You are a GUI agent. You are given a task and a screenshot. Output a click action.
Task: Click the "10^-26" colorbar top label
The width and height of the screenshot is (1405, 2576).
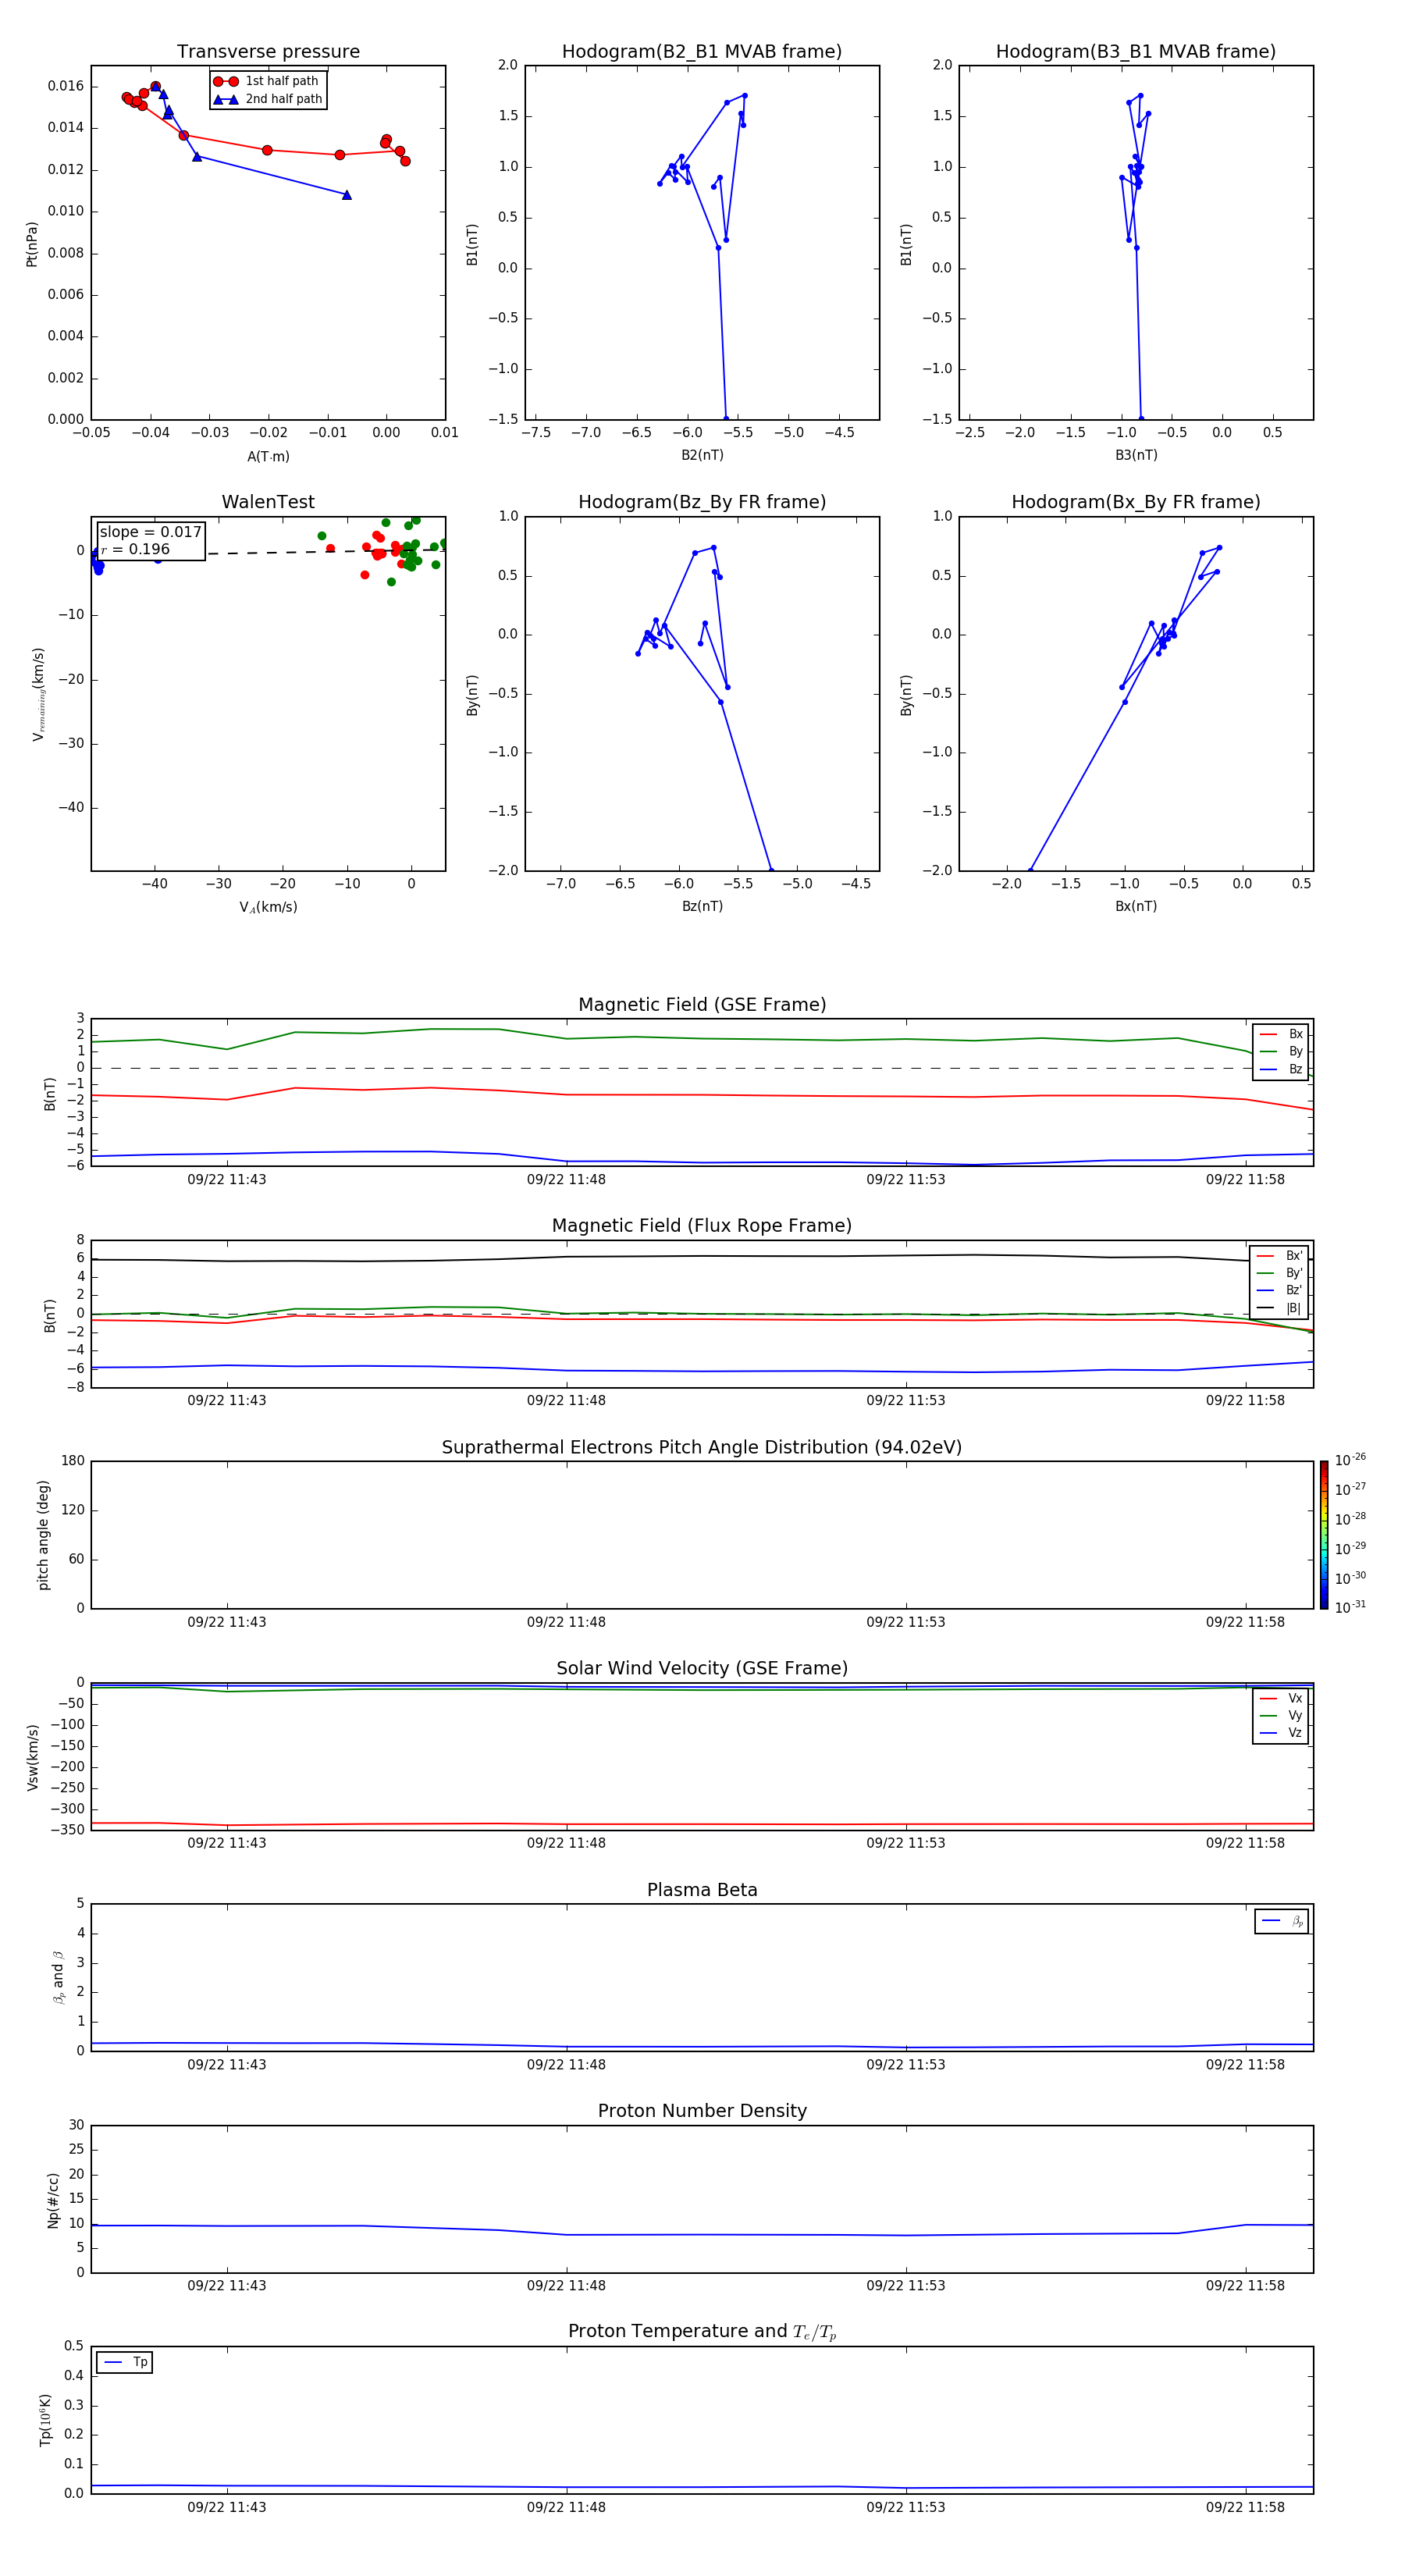(1350, 1460)
